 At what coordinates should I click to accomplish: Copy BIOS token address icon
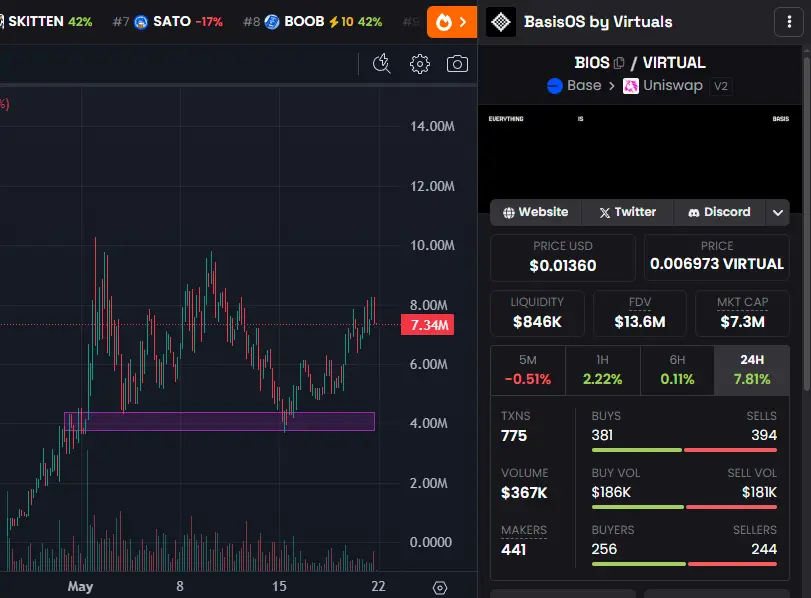(x=619, y=63)
